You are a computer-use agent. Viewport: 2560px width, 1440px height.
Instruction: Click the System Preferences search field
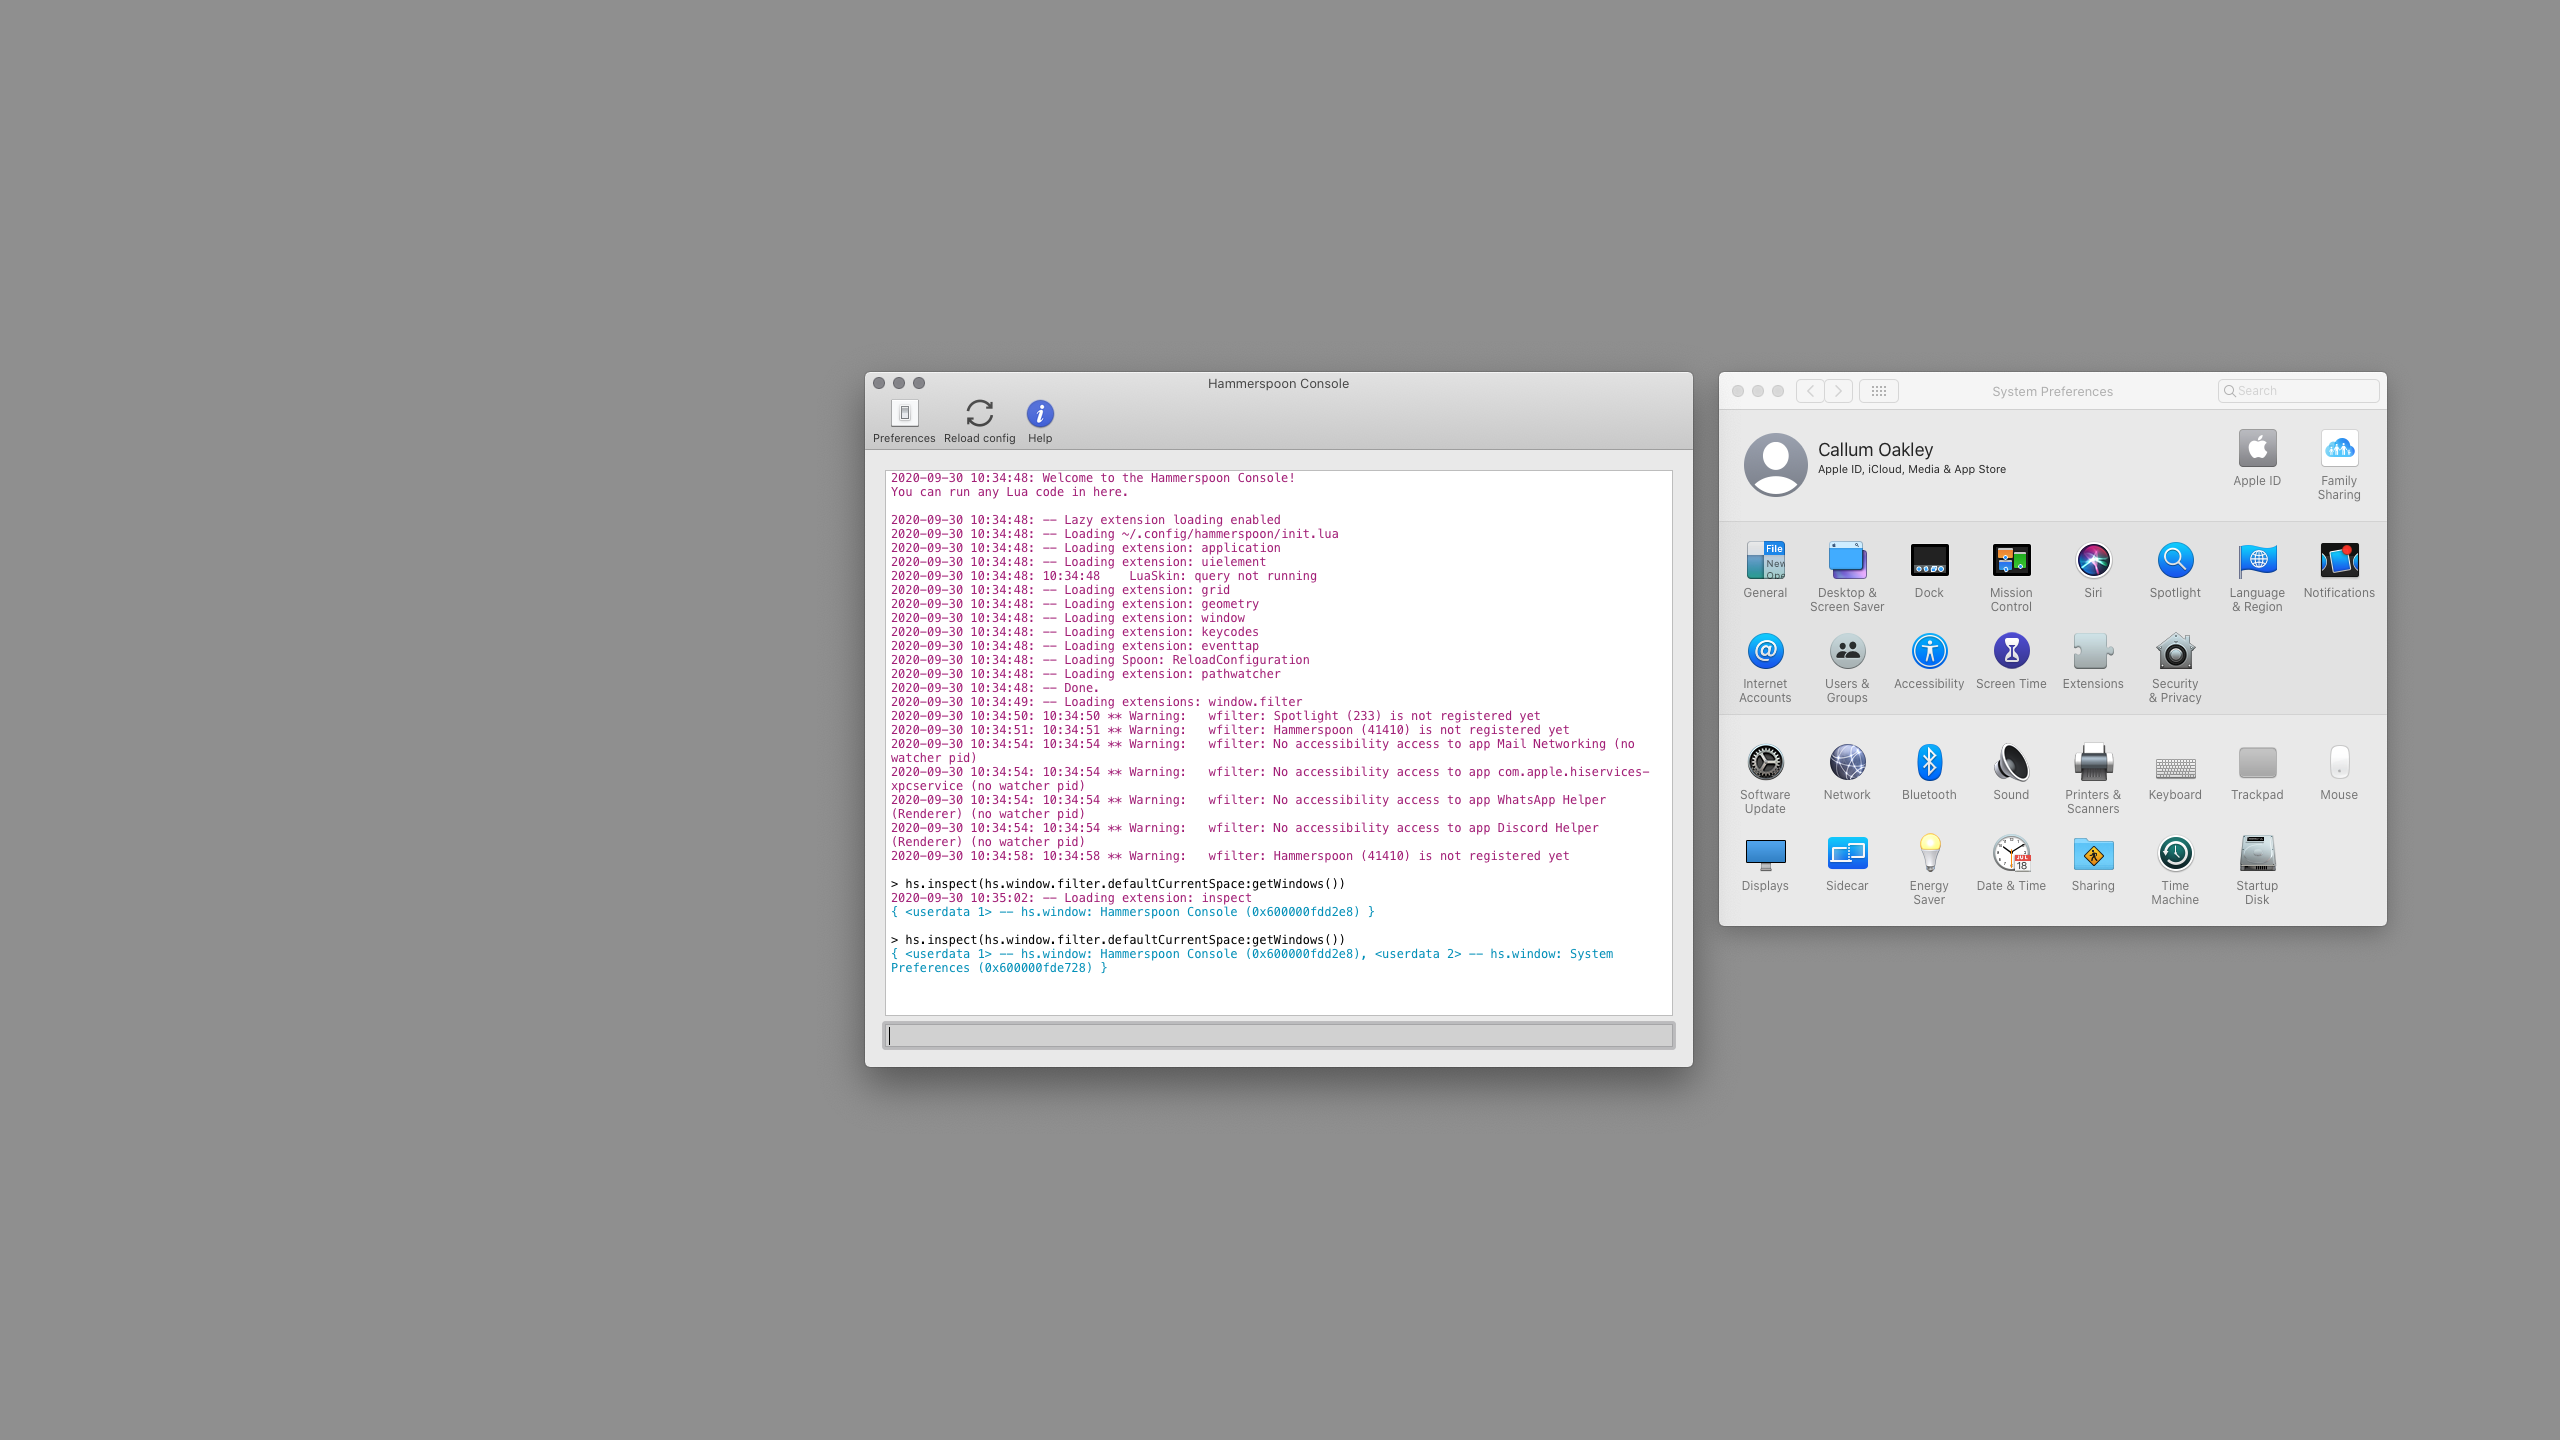(2298, 391)
